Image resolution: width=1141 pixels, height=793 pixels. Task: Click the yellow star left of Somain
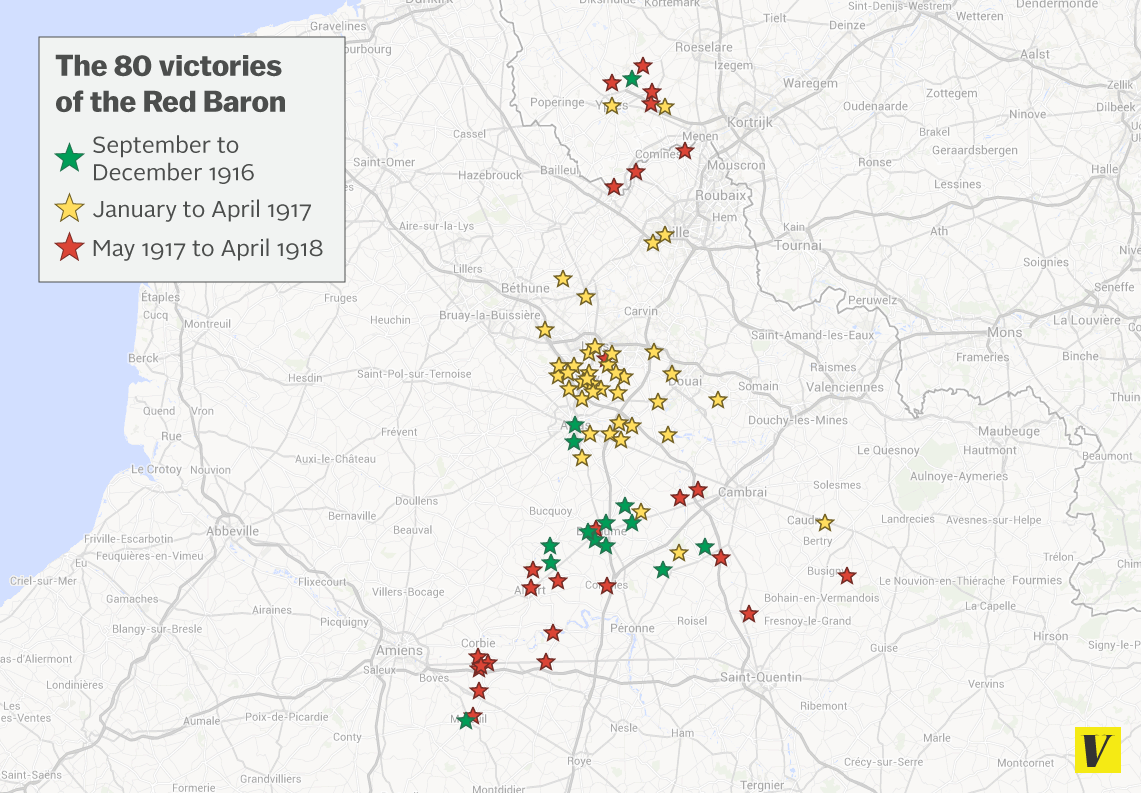click(x=718, y=400)
